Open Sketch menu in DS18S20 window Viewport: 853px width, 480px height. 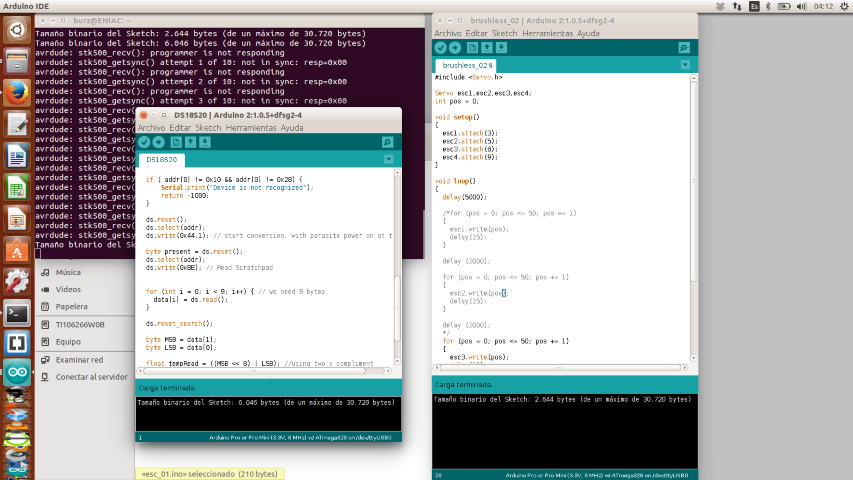point(208,128)
